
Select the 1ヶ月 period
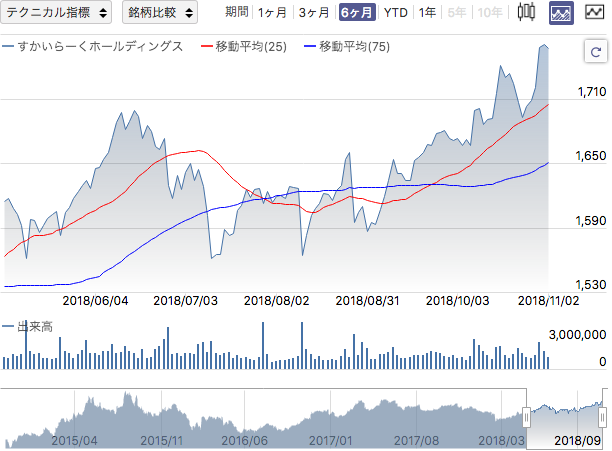point(272,13)
